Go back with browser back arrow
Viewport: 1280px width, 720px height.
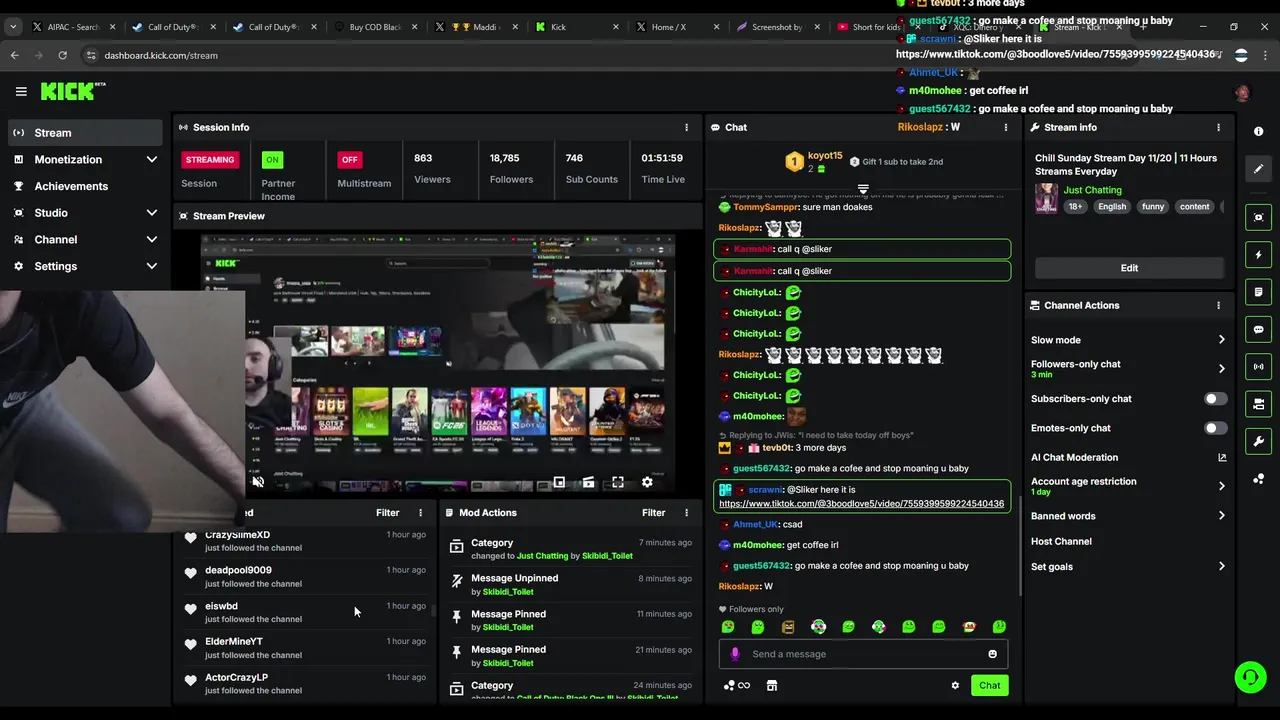[x=15, y=55]
